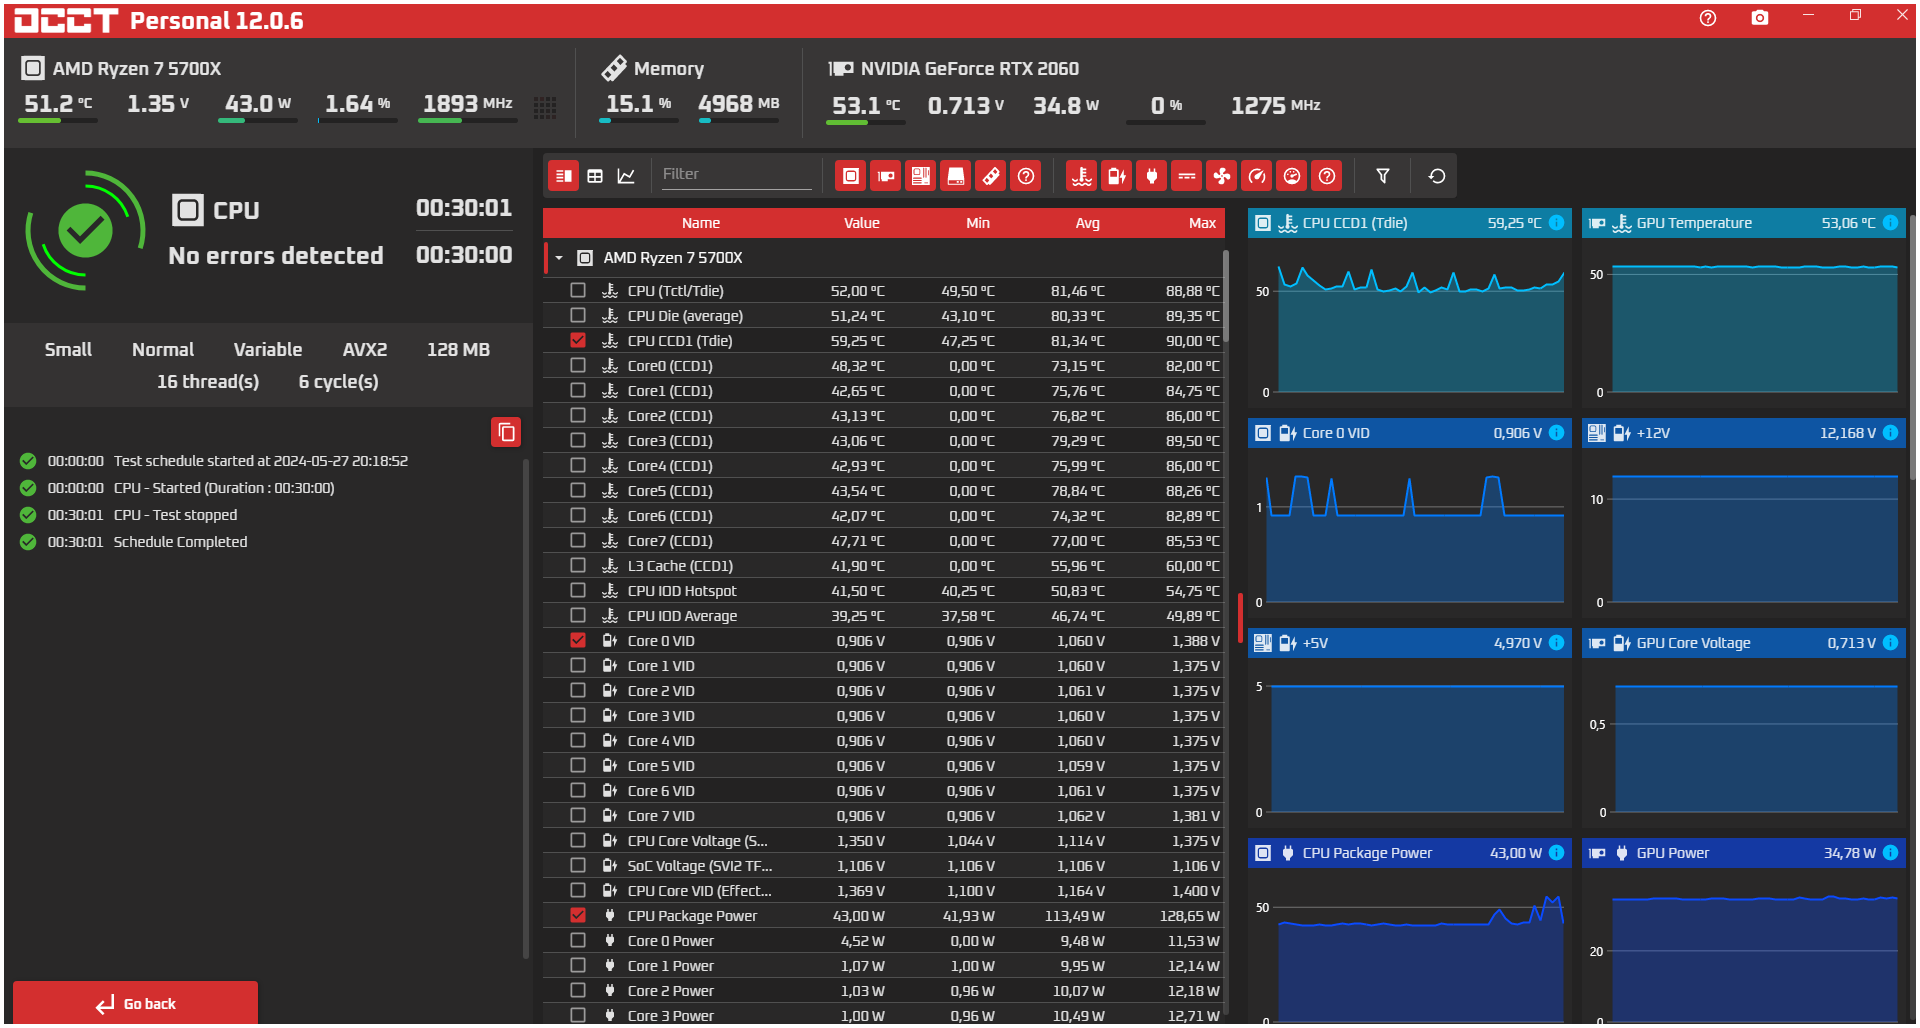The height and width of the screenshot is (1028, 1920).
Task: Toggle the fan sensor filter icon
Action: click(1222, 177)
